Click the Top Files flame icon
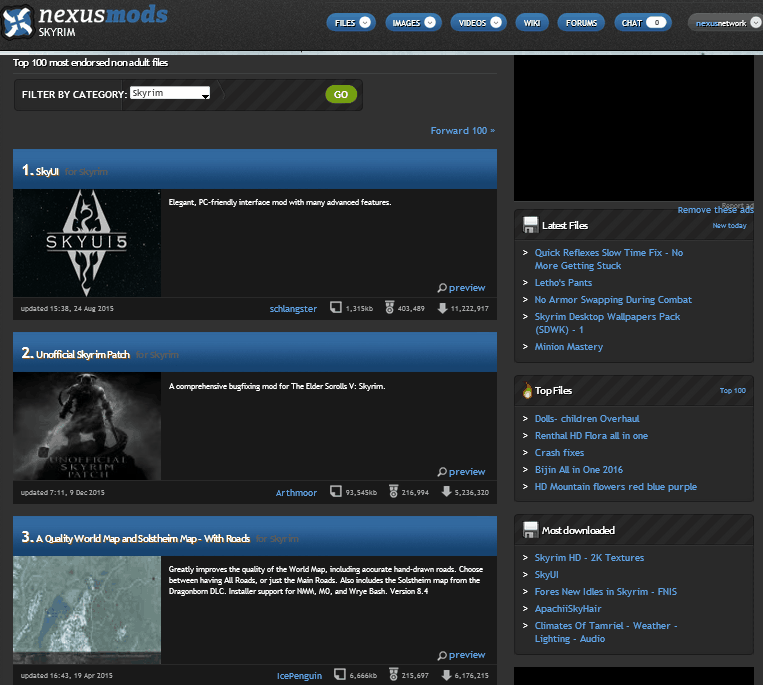Image resolution: width=763 pixels, height=685 pixels. tap(527, 390)
